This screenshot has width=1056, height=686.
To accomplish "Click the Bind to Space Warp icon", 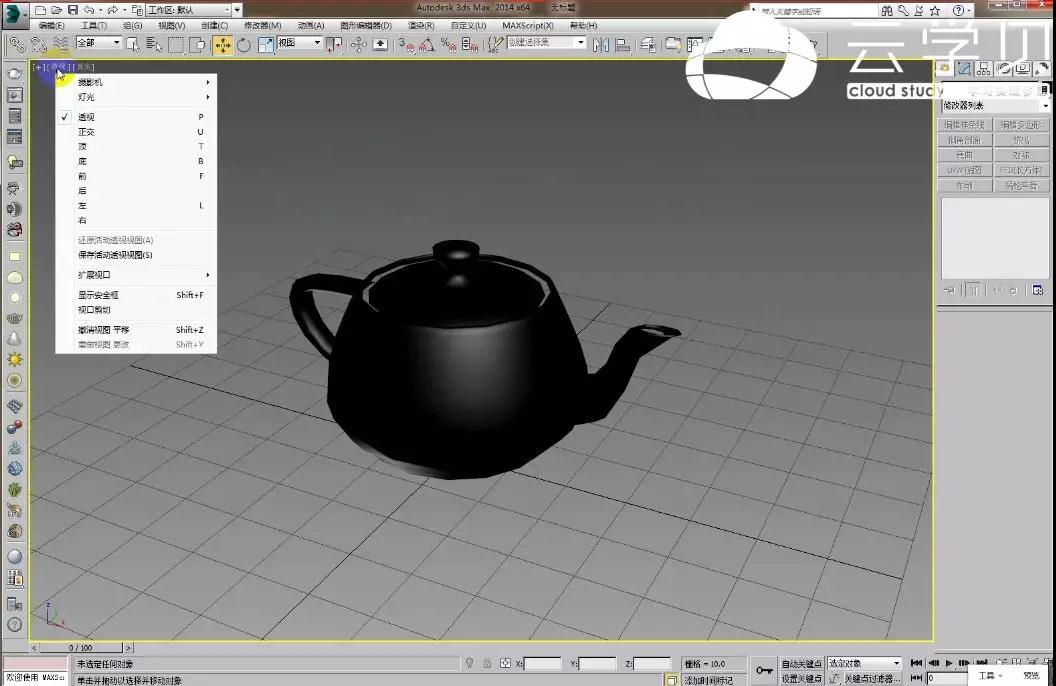I will point(61,45).
